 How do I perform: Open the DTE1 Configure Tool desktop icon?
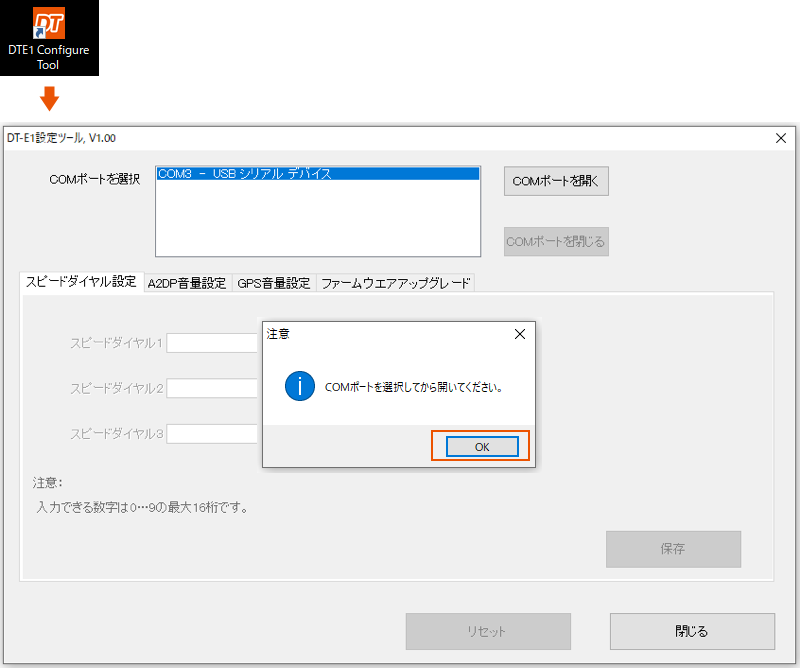point(48,25)
